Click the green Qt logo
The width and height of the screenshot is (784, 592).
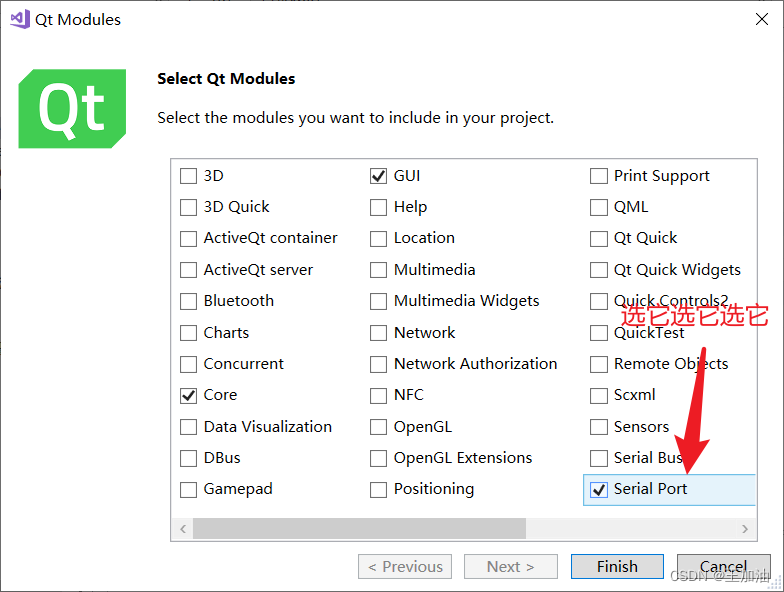coord(72,108)
